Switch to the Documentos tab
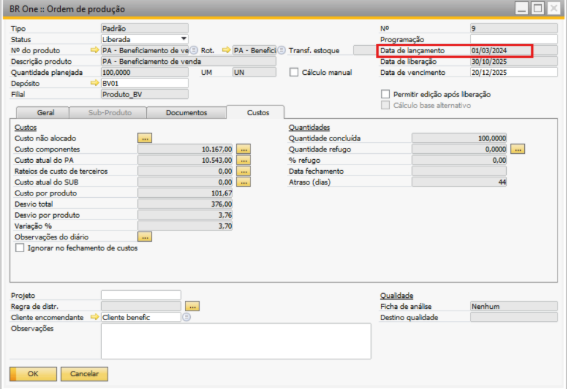The image size is (567, 390). pyautogui.click(x=186, y=112)
